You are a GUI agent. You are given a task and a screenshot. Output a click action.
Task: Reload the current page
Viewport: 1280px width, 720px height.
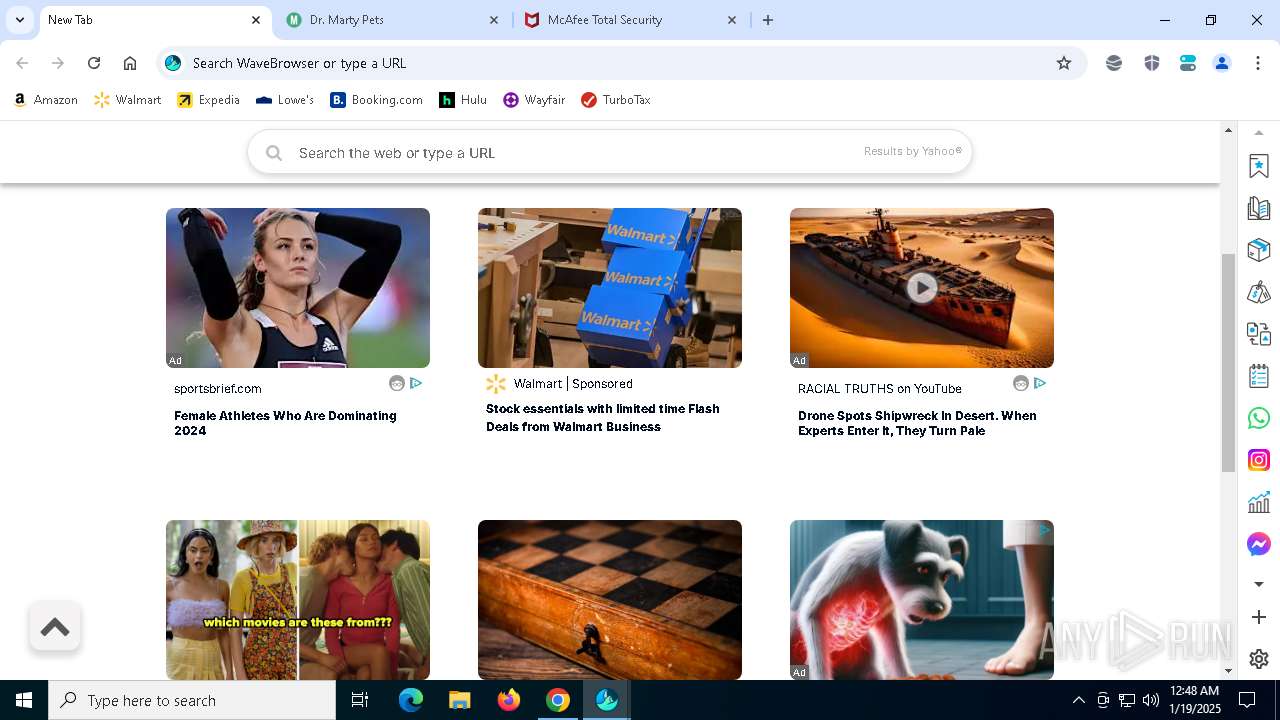tap(94, 63)
